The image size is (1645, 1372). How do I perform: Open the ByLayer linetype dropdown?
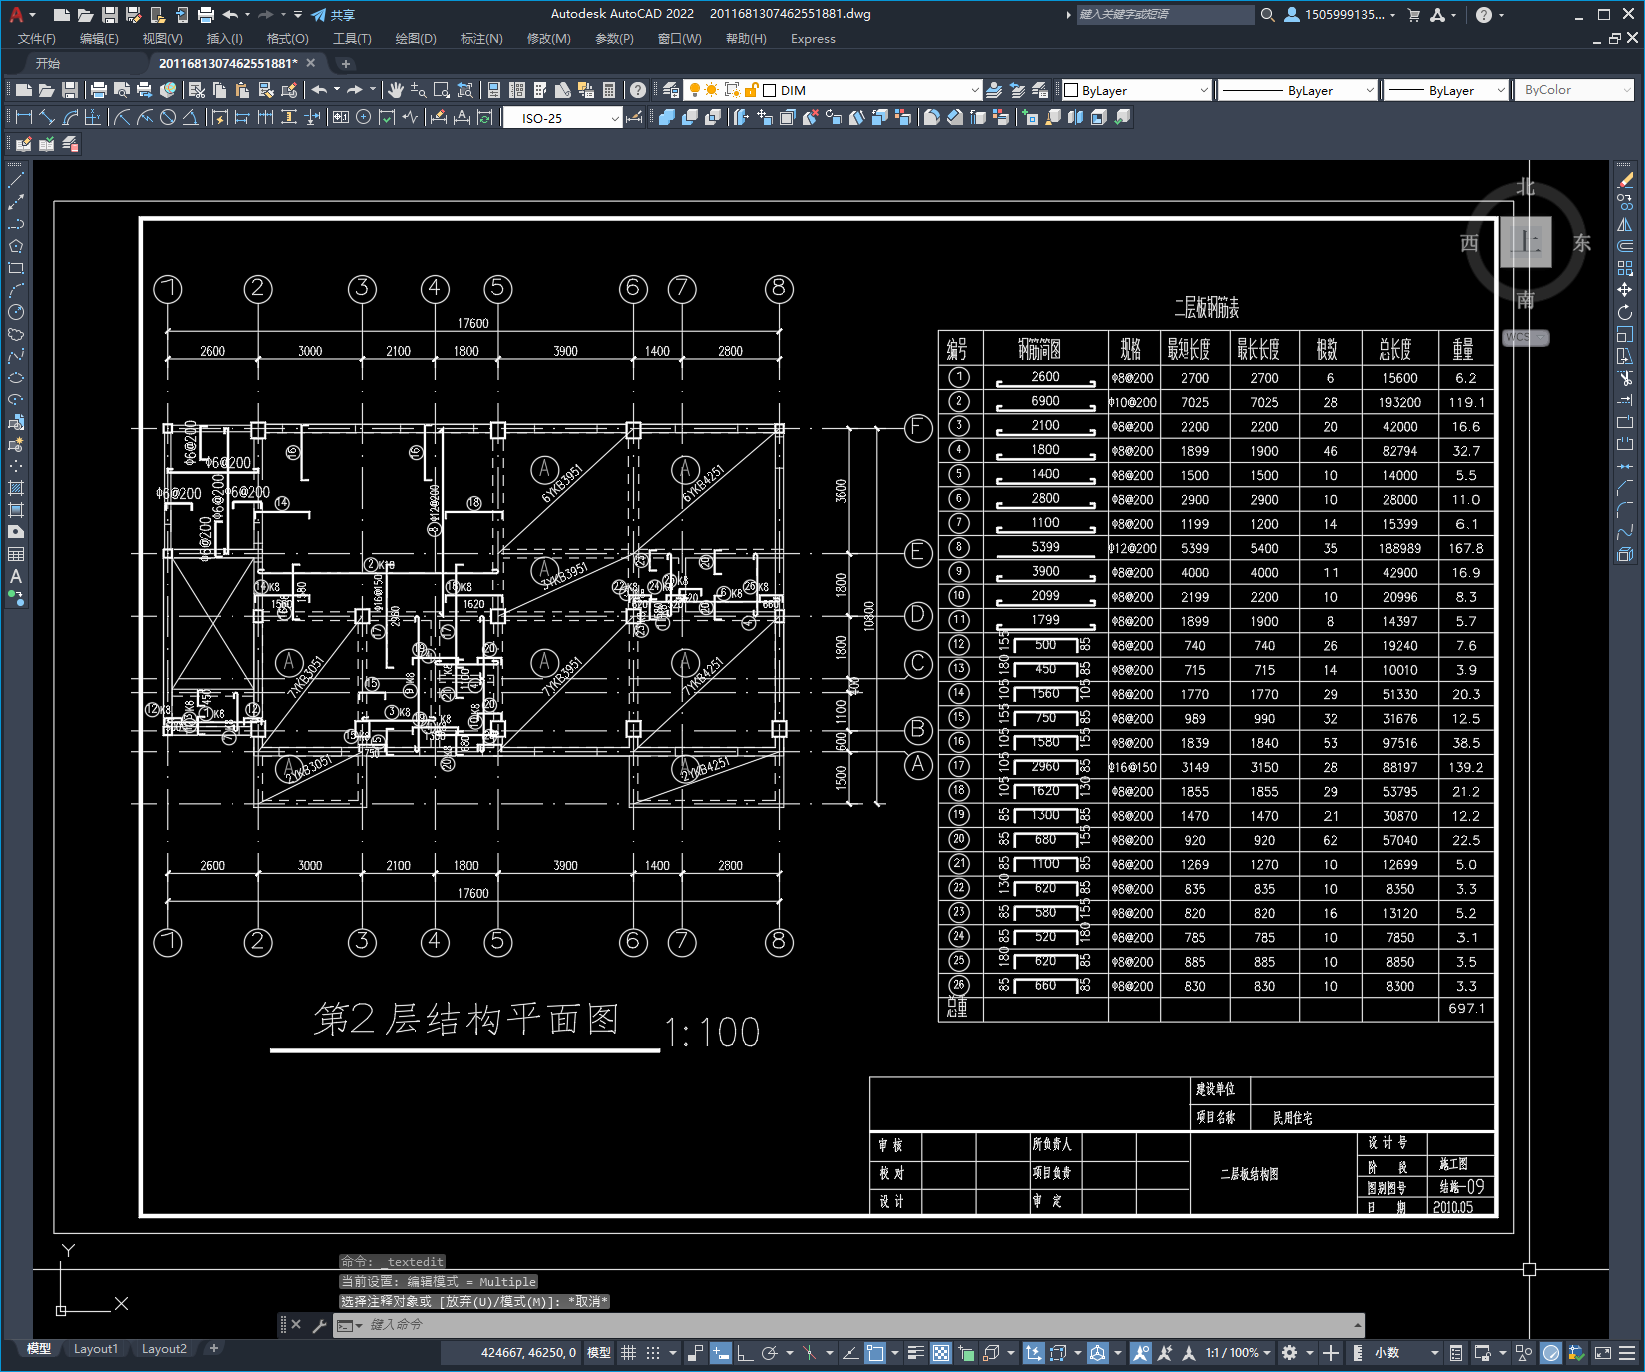pos(1369,90)
